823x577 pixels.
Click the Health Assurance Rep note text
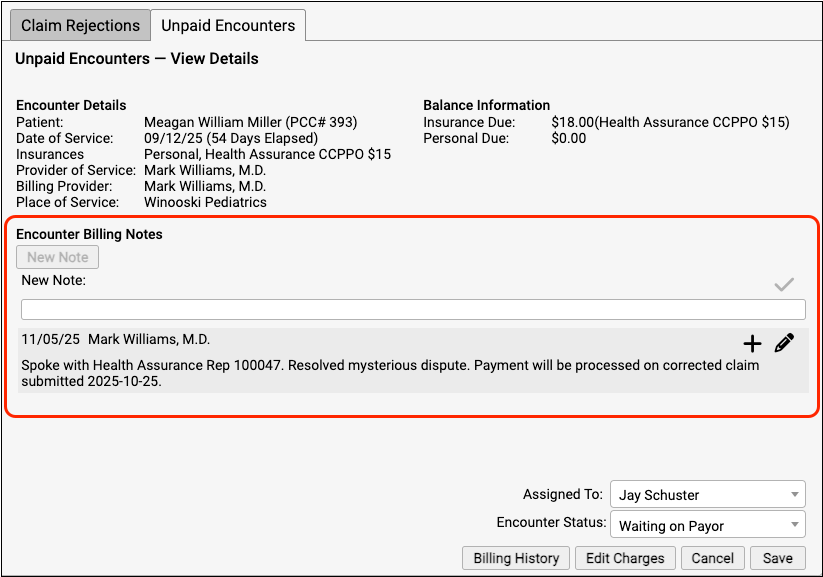390,373
